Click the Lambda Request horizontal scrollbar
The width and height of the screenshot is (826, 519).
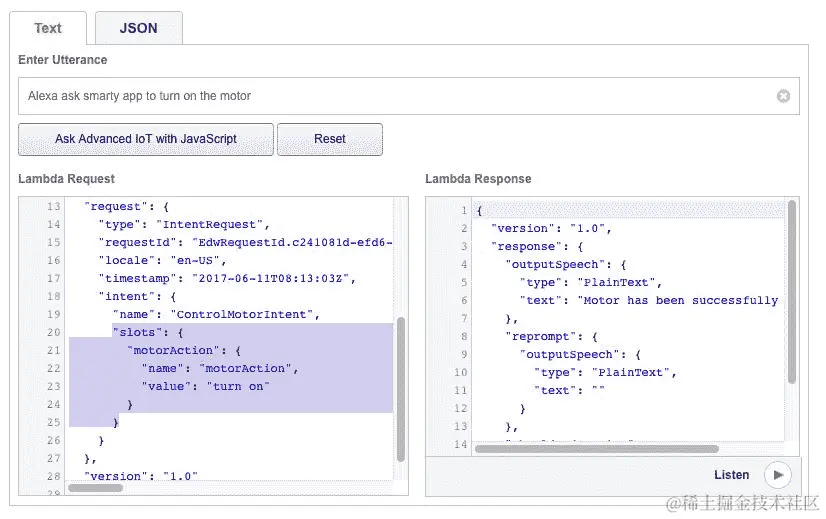(x=96, y=488)
